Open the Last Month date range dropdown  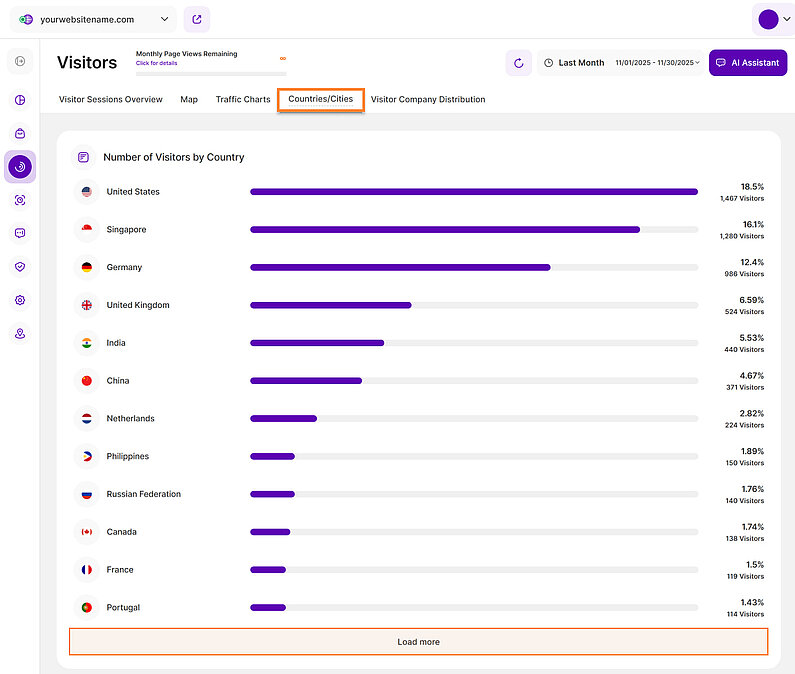coord(621,63)
